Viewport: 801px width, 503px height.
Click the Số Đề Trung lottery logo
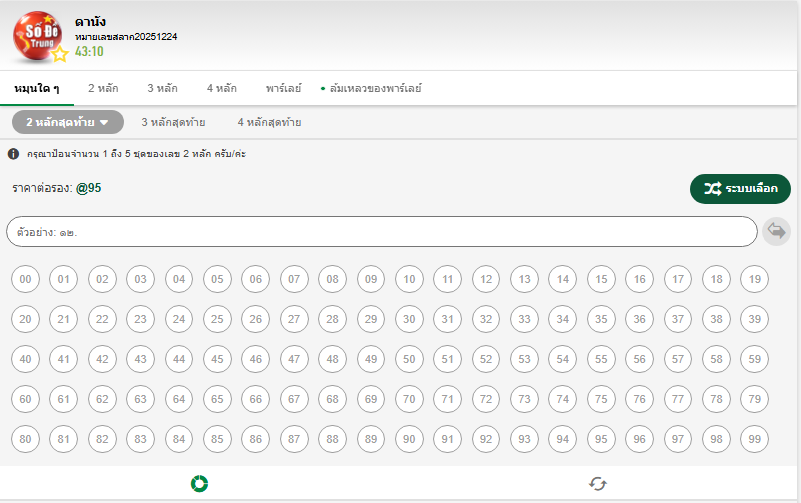coord(37,36)
